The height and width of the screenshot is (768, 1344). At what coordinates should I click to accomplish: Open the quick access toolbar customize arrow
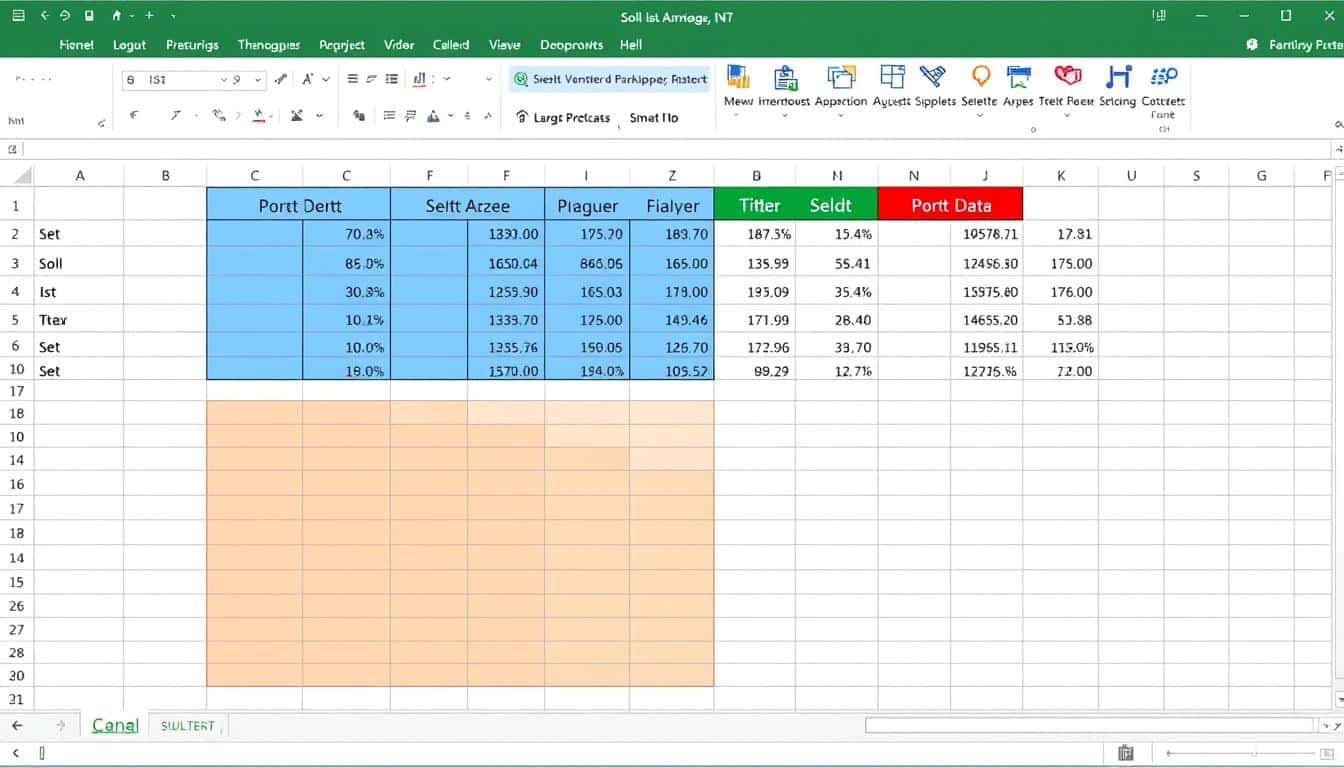click(x=173, y=17)
